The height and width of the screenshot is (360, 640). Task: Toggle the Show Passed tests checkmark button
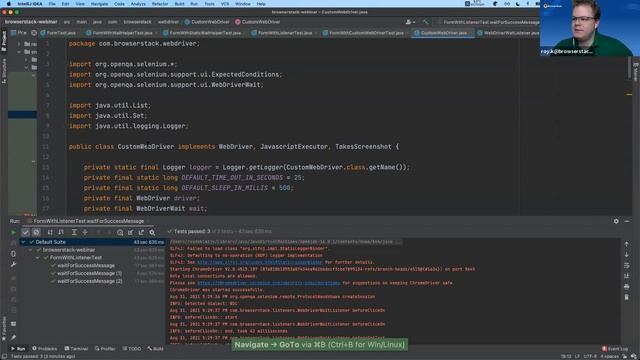(25, 232)
